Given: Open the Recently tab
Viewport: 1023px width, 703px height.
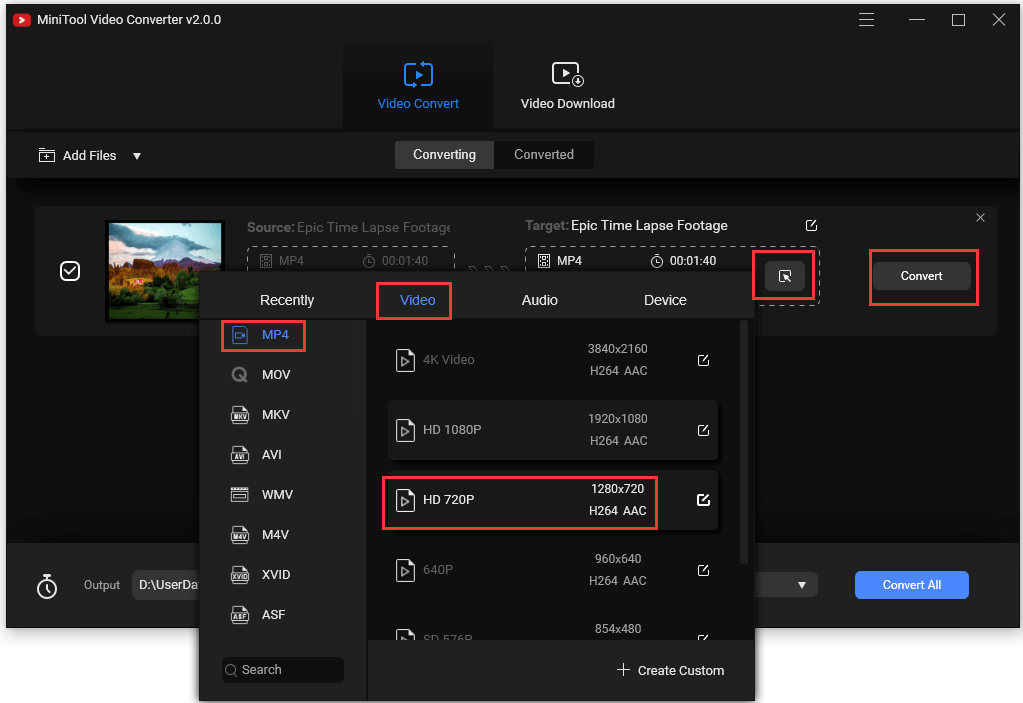Looking at the screenshot, I should (287, 300).
